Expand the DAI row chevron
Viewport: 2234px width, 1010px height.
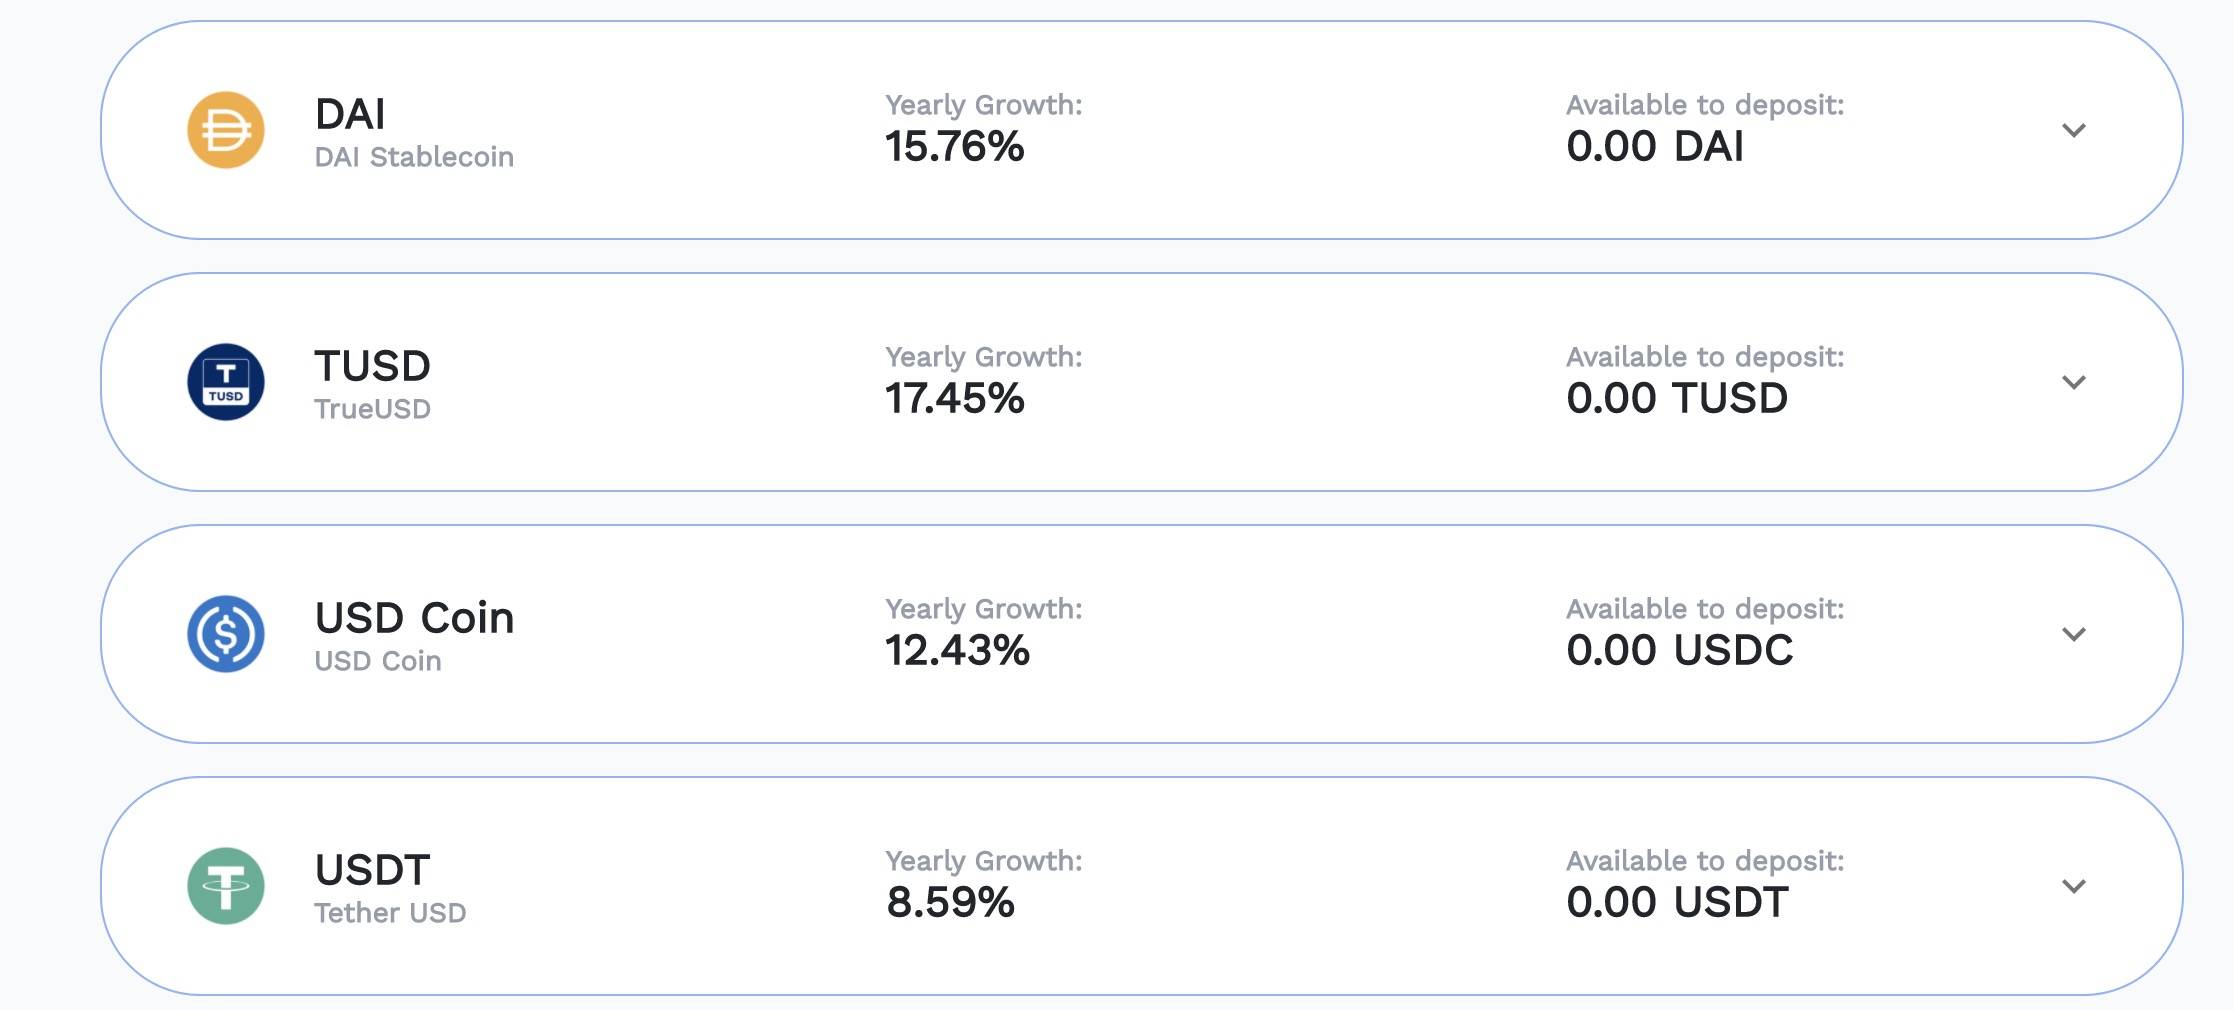(x=2074, y=130)
